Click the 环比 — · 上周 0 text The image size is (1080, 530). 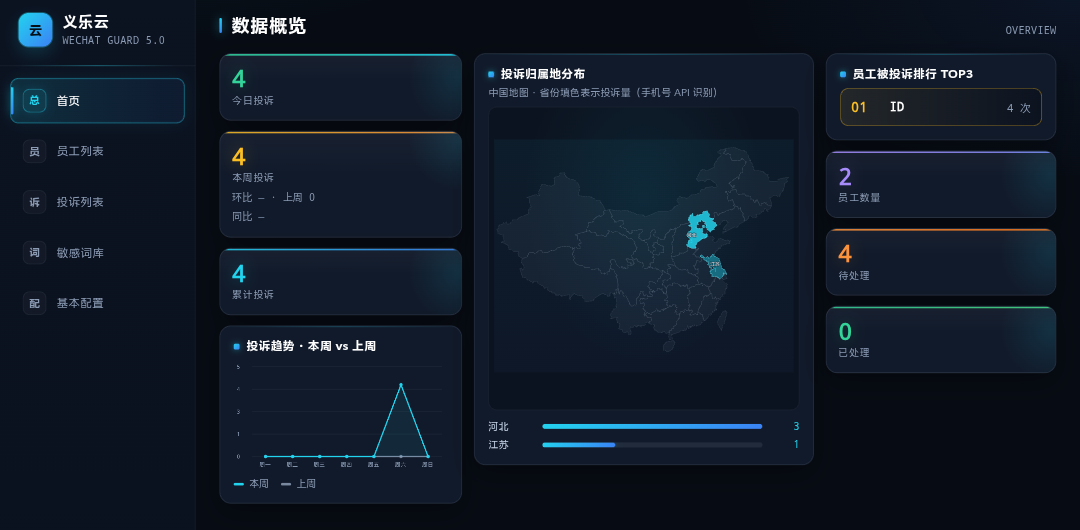(x=273, y=197)
